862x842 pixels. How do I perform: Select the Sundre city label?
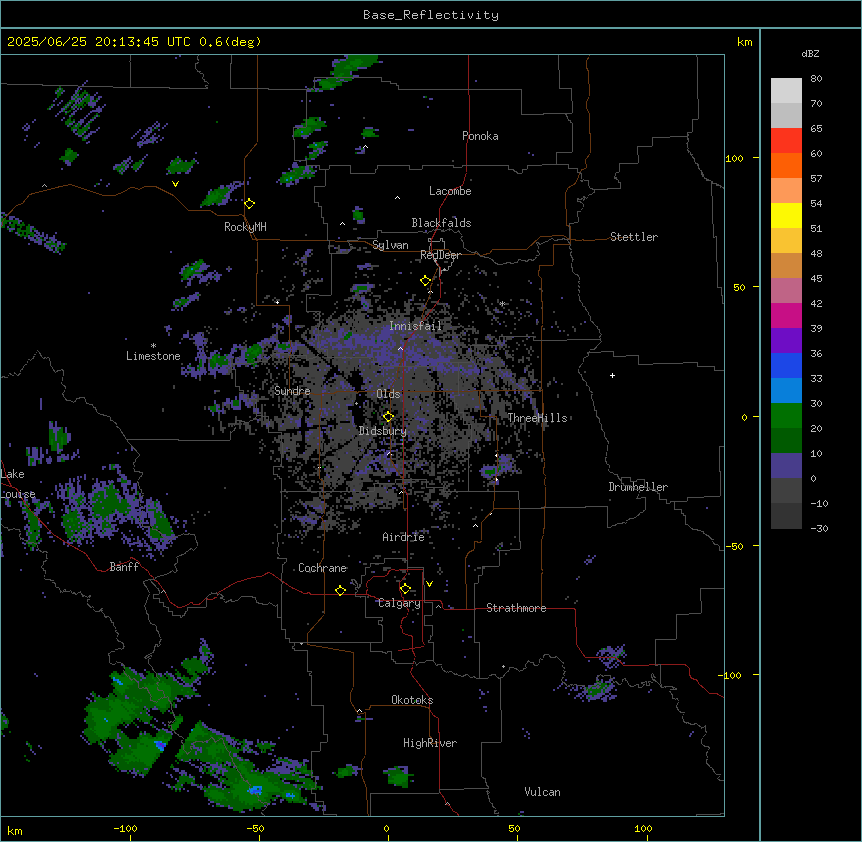click(292, 391)
